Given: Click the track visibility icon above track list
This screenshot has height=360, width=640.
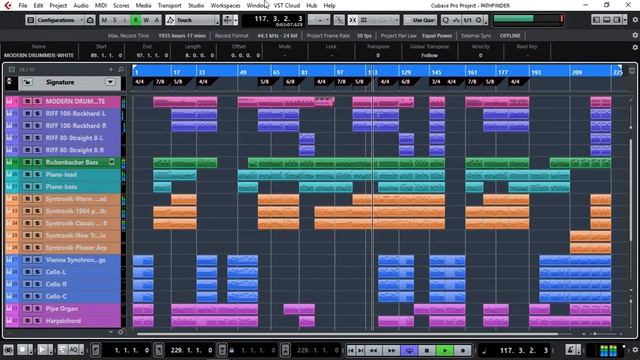Looking at the screenshot, I should pyautogui.click(x=12, y=69).
